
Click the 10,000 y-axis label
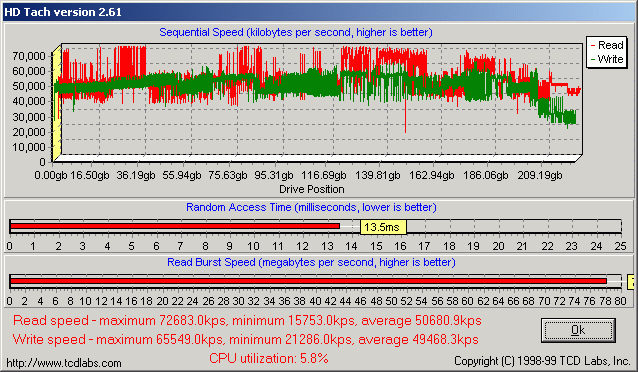(29, 147)
